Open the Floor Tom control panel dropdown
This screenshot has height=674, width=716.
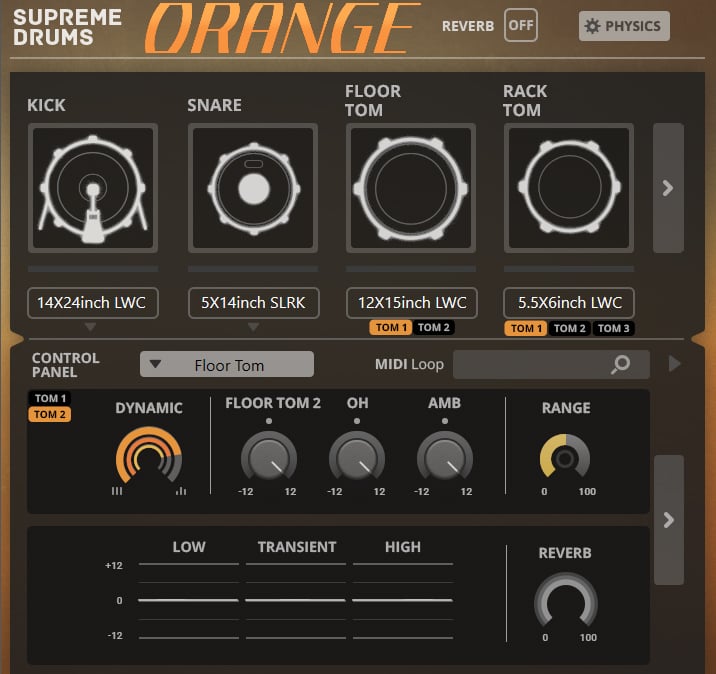[x=227, y=365]
